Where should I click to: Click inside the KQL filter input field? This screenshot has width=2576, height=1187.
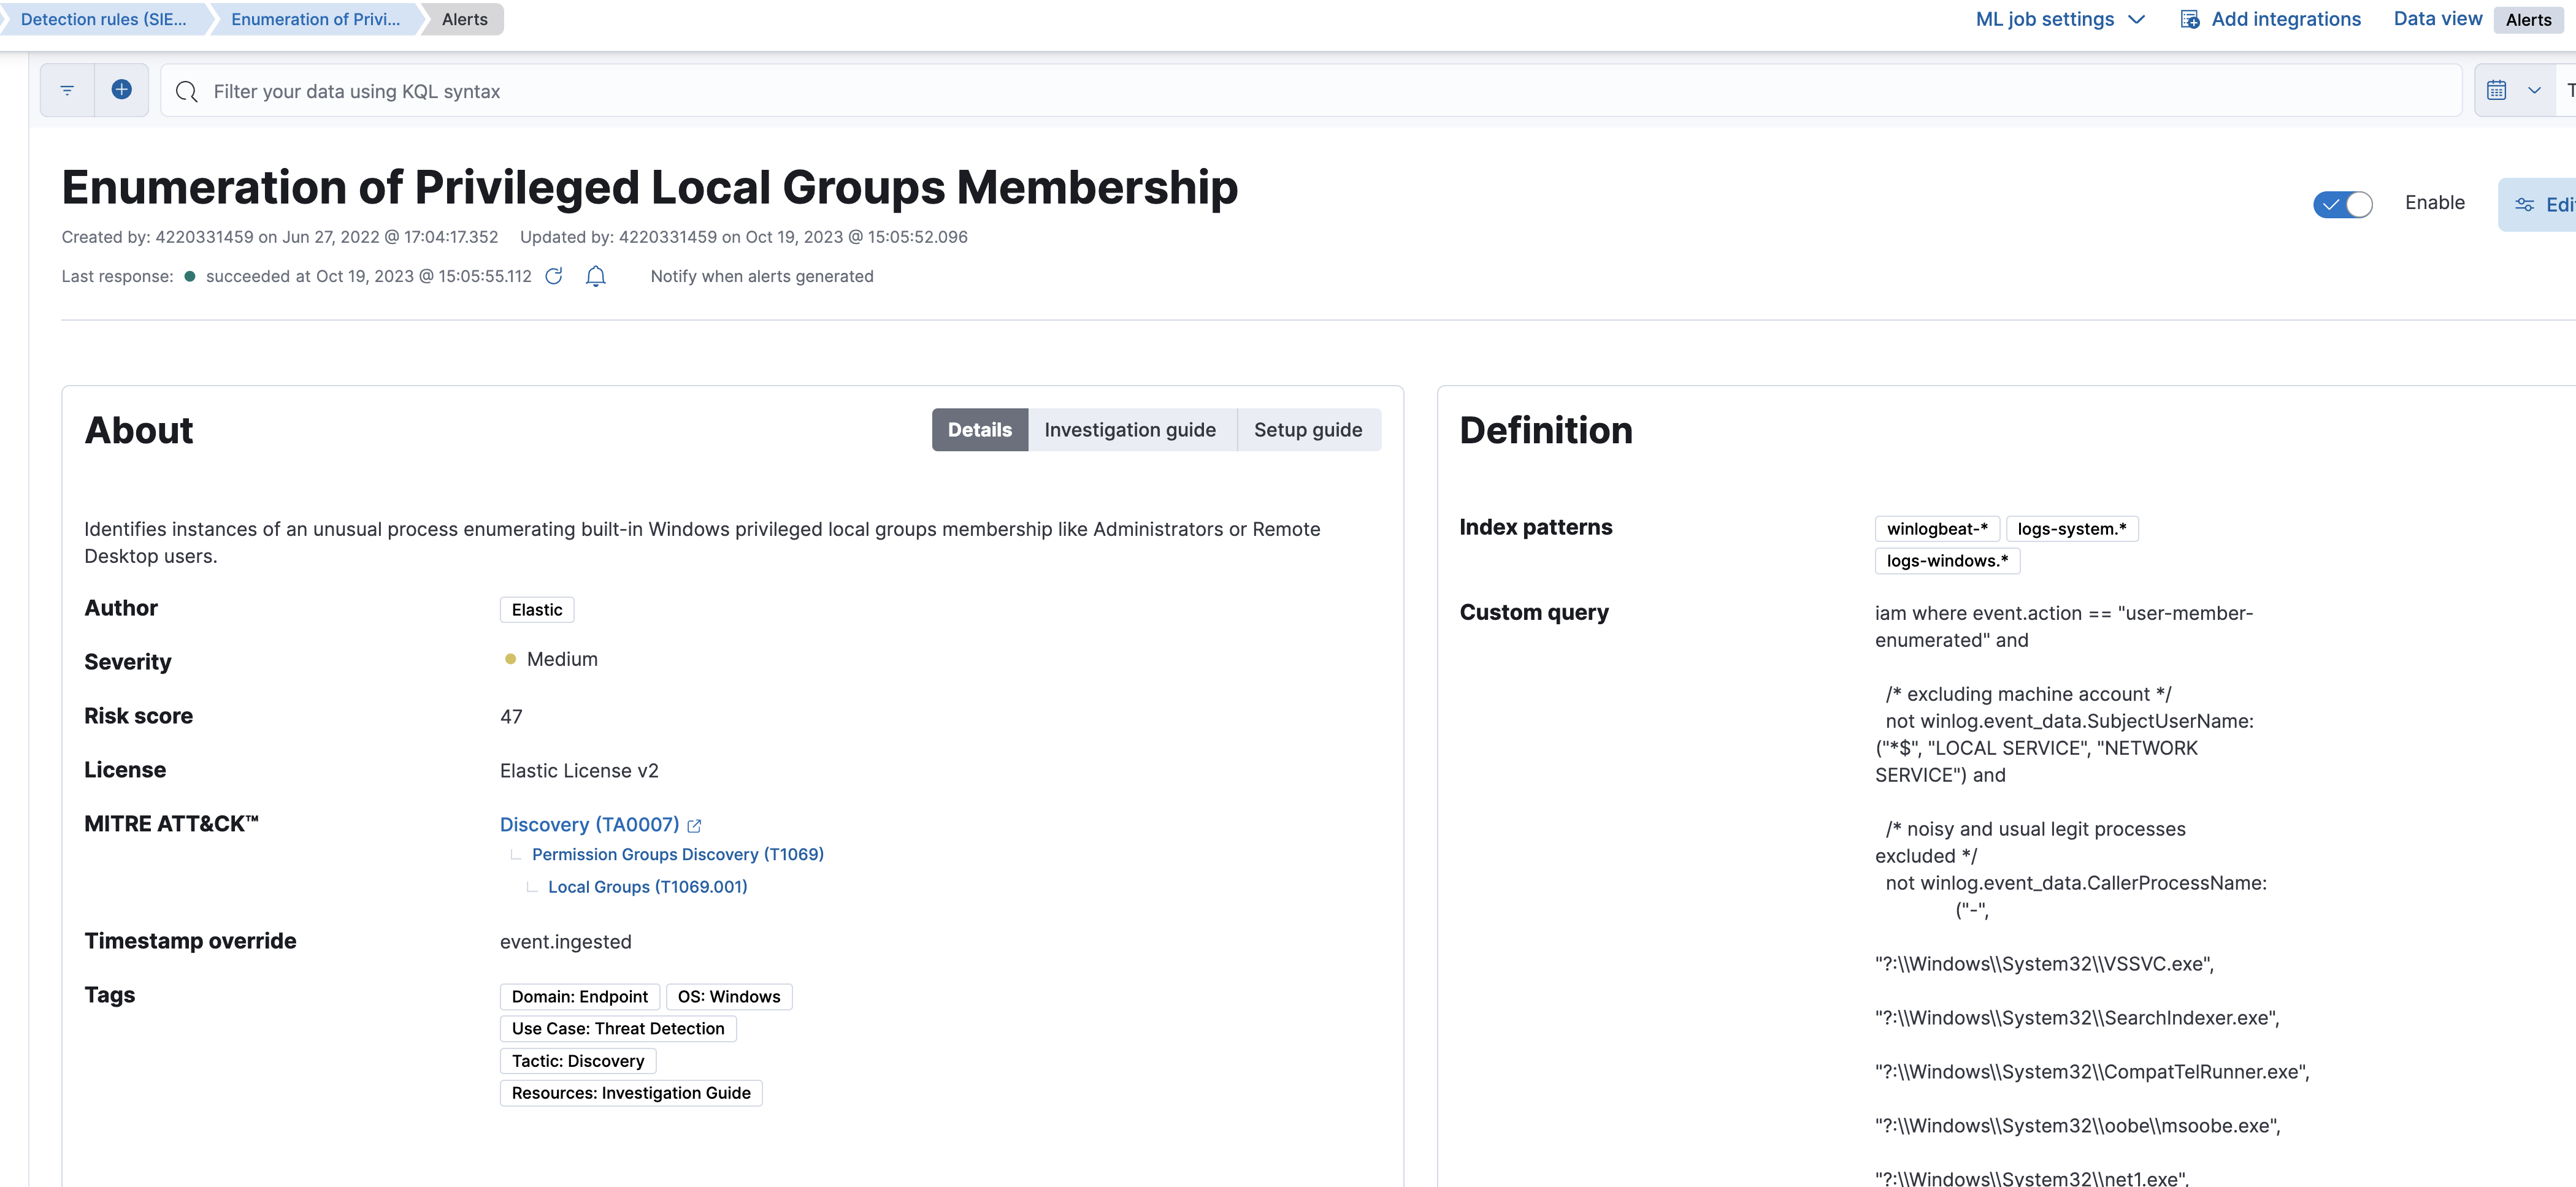pyautogui.click(x=700, y=91)
